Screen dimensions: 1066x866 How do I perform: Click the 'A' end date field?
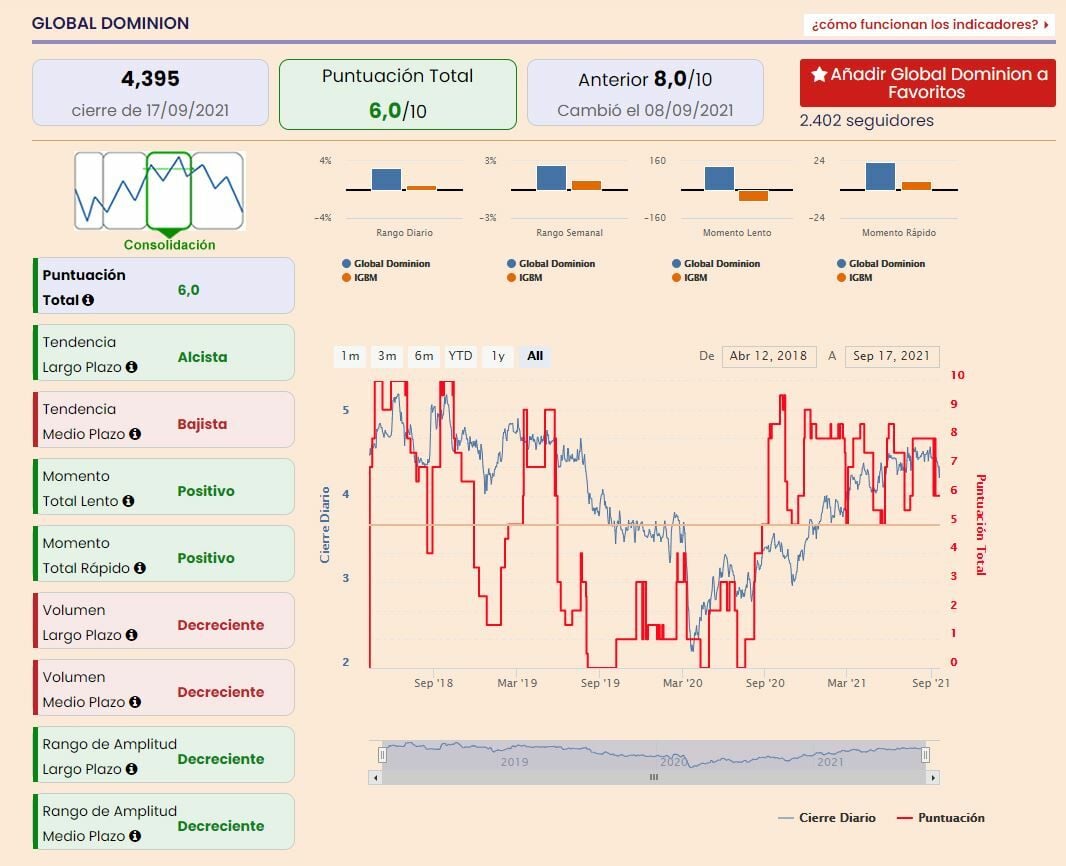[892, 356]
